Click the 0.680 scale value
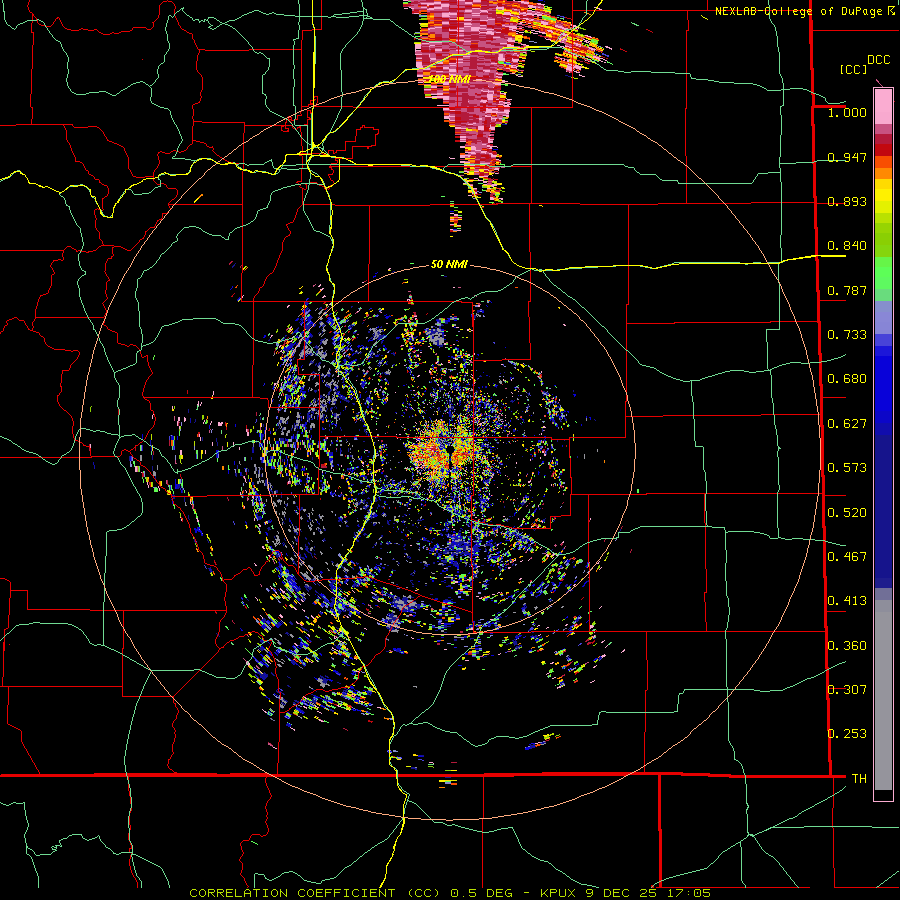The width and height of the screenshot is (900, 900). pos(847,379)
